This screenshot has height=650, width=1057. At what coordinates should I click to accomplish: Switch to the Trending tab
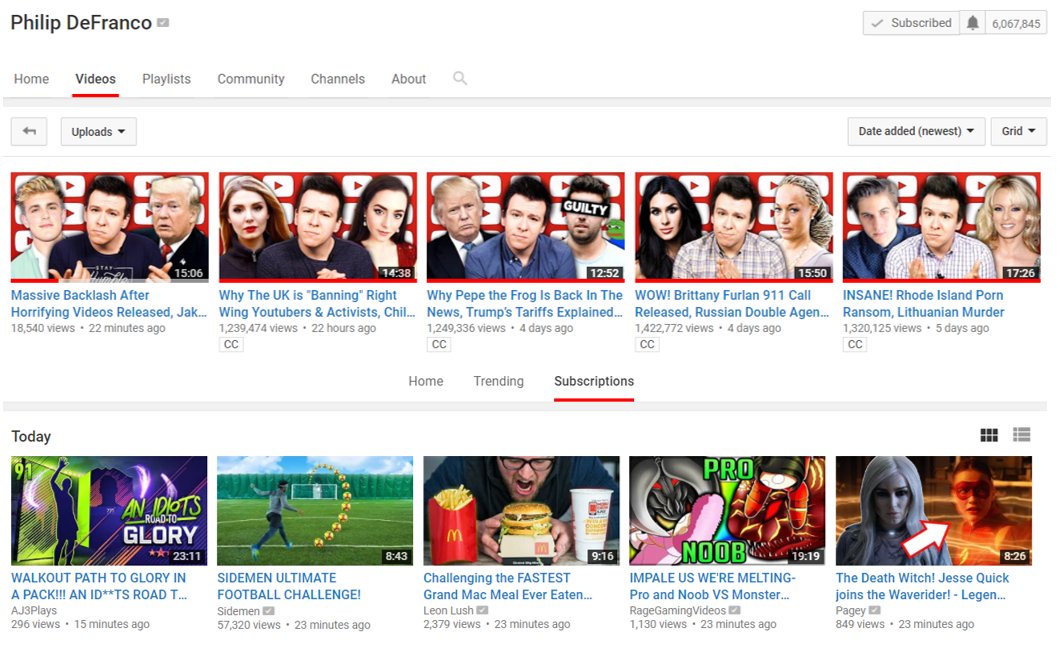click(498, 381)
